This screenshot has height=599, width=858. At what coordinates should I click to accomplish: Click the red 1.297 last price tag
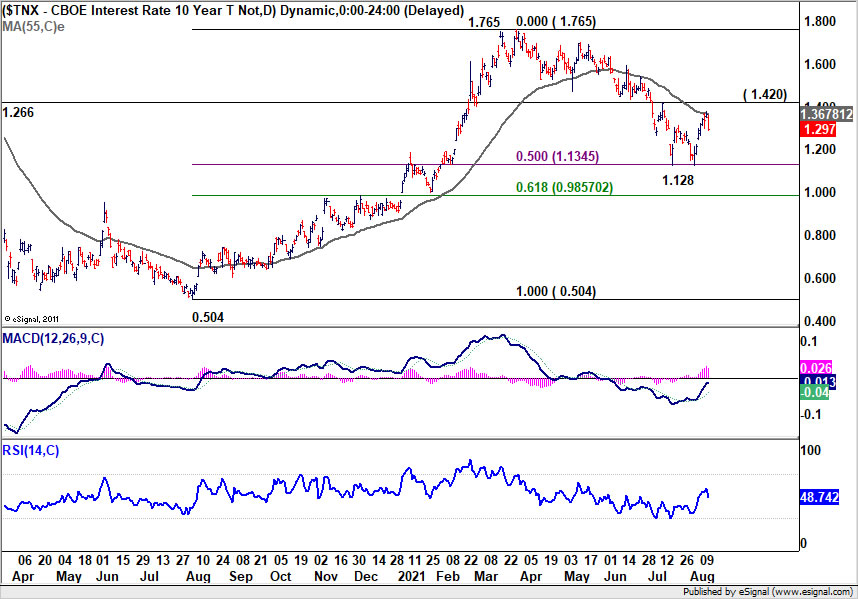click(818, 130)
